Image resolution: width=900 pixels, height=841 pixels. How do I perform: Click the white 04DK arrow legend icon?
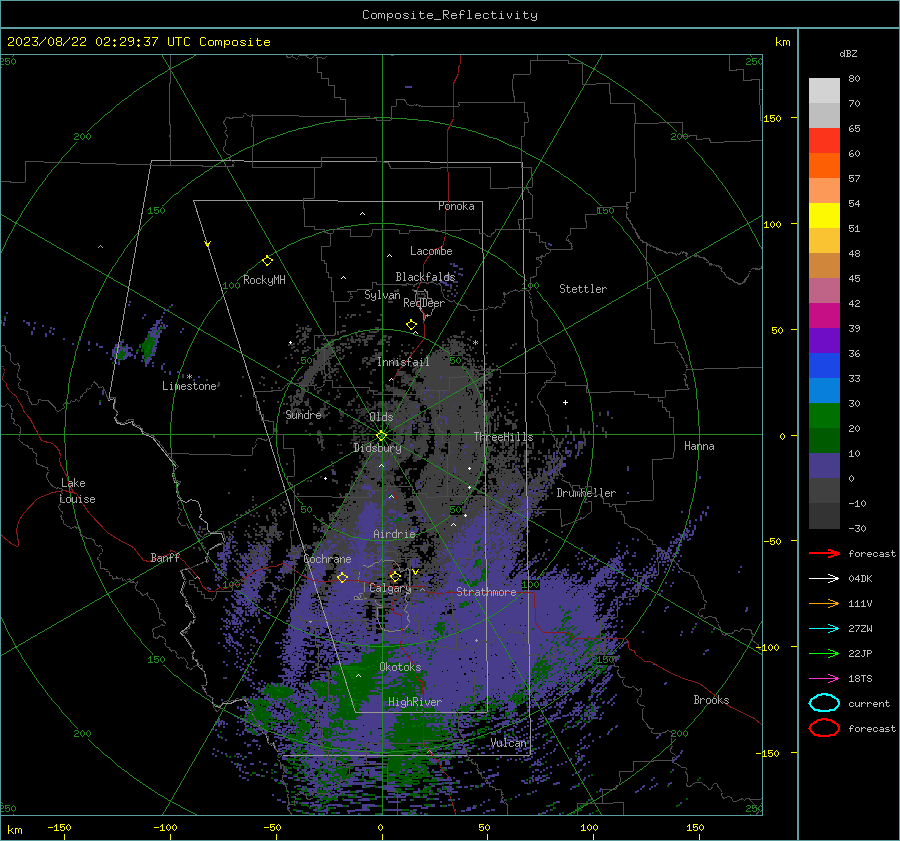pos(824,578)
